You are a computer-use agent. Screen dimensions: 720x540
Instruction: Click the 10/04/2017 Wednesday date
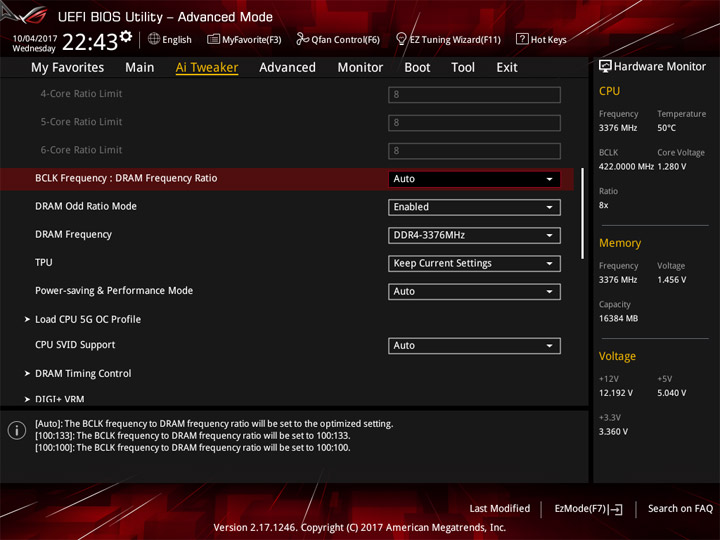coord(34,43)
